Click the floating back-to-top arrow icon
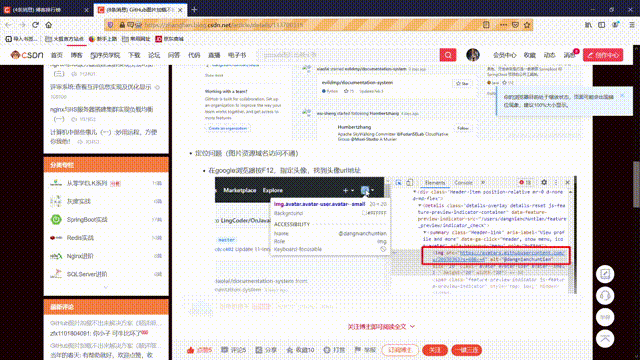This screenshot has height=360, width=640. pyautogui.click(x=605, y=339)
